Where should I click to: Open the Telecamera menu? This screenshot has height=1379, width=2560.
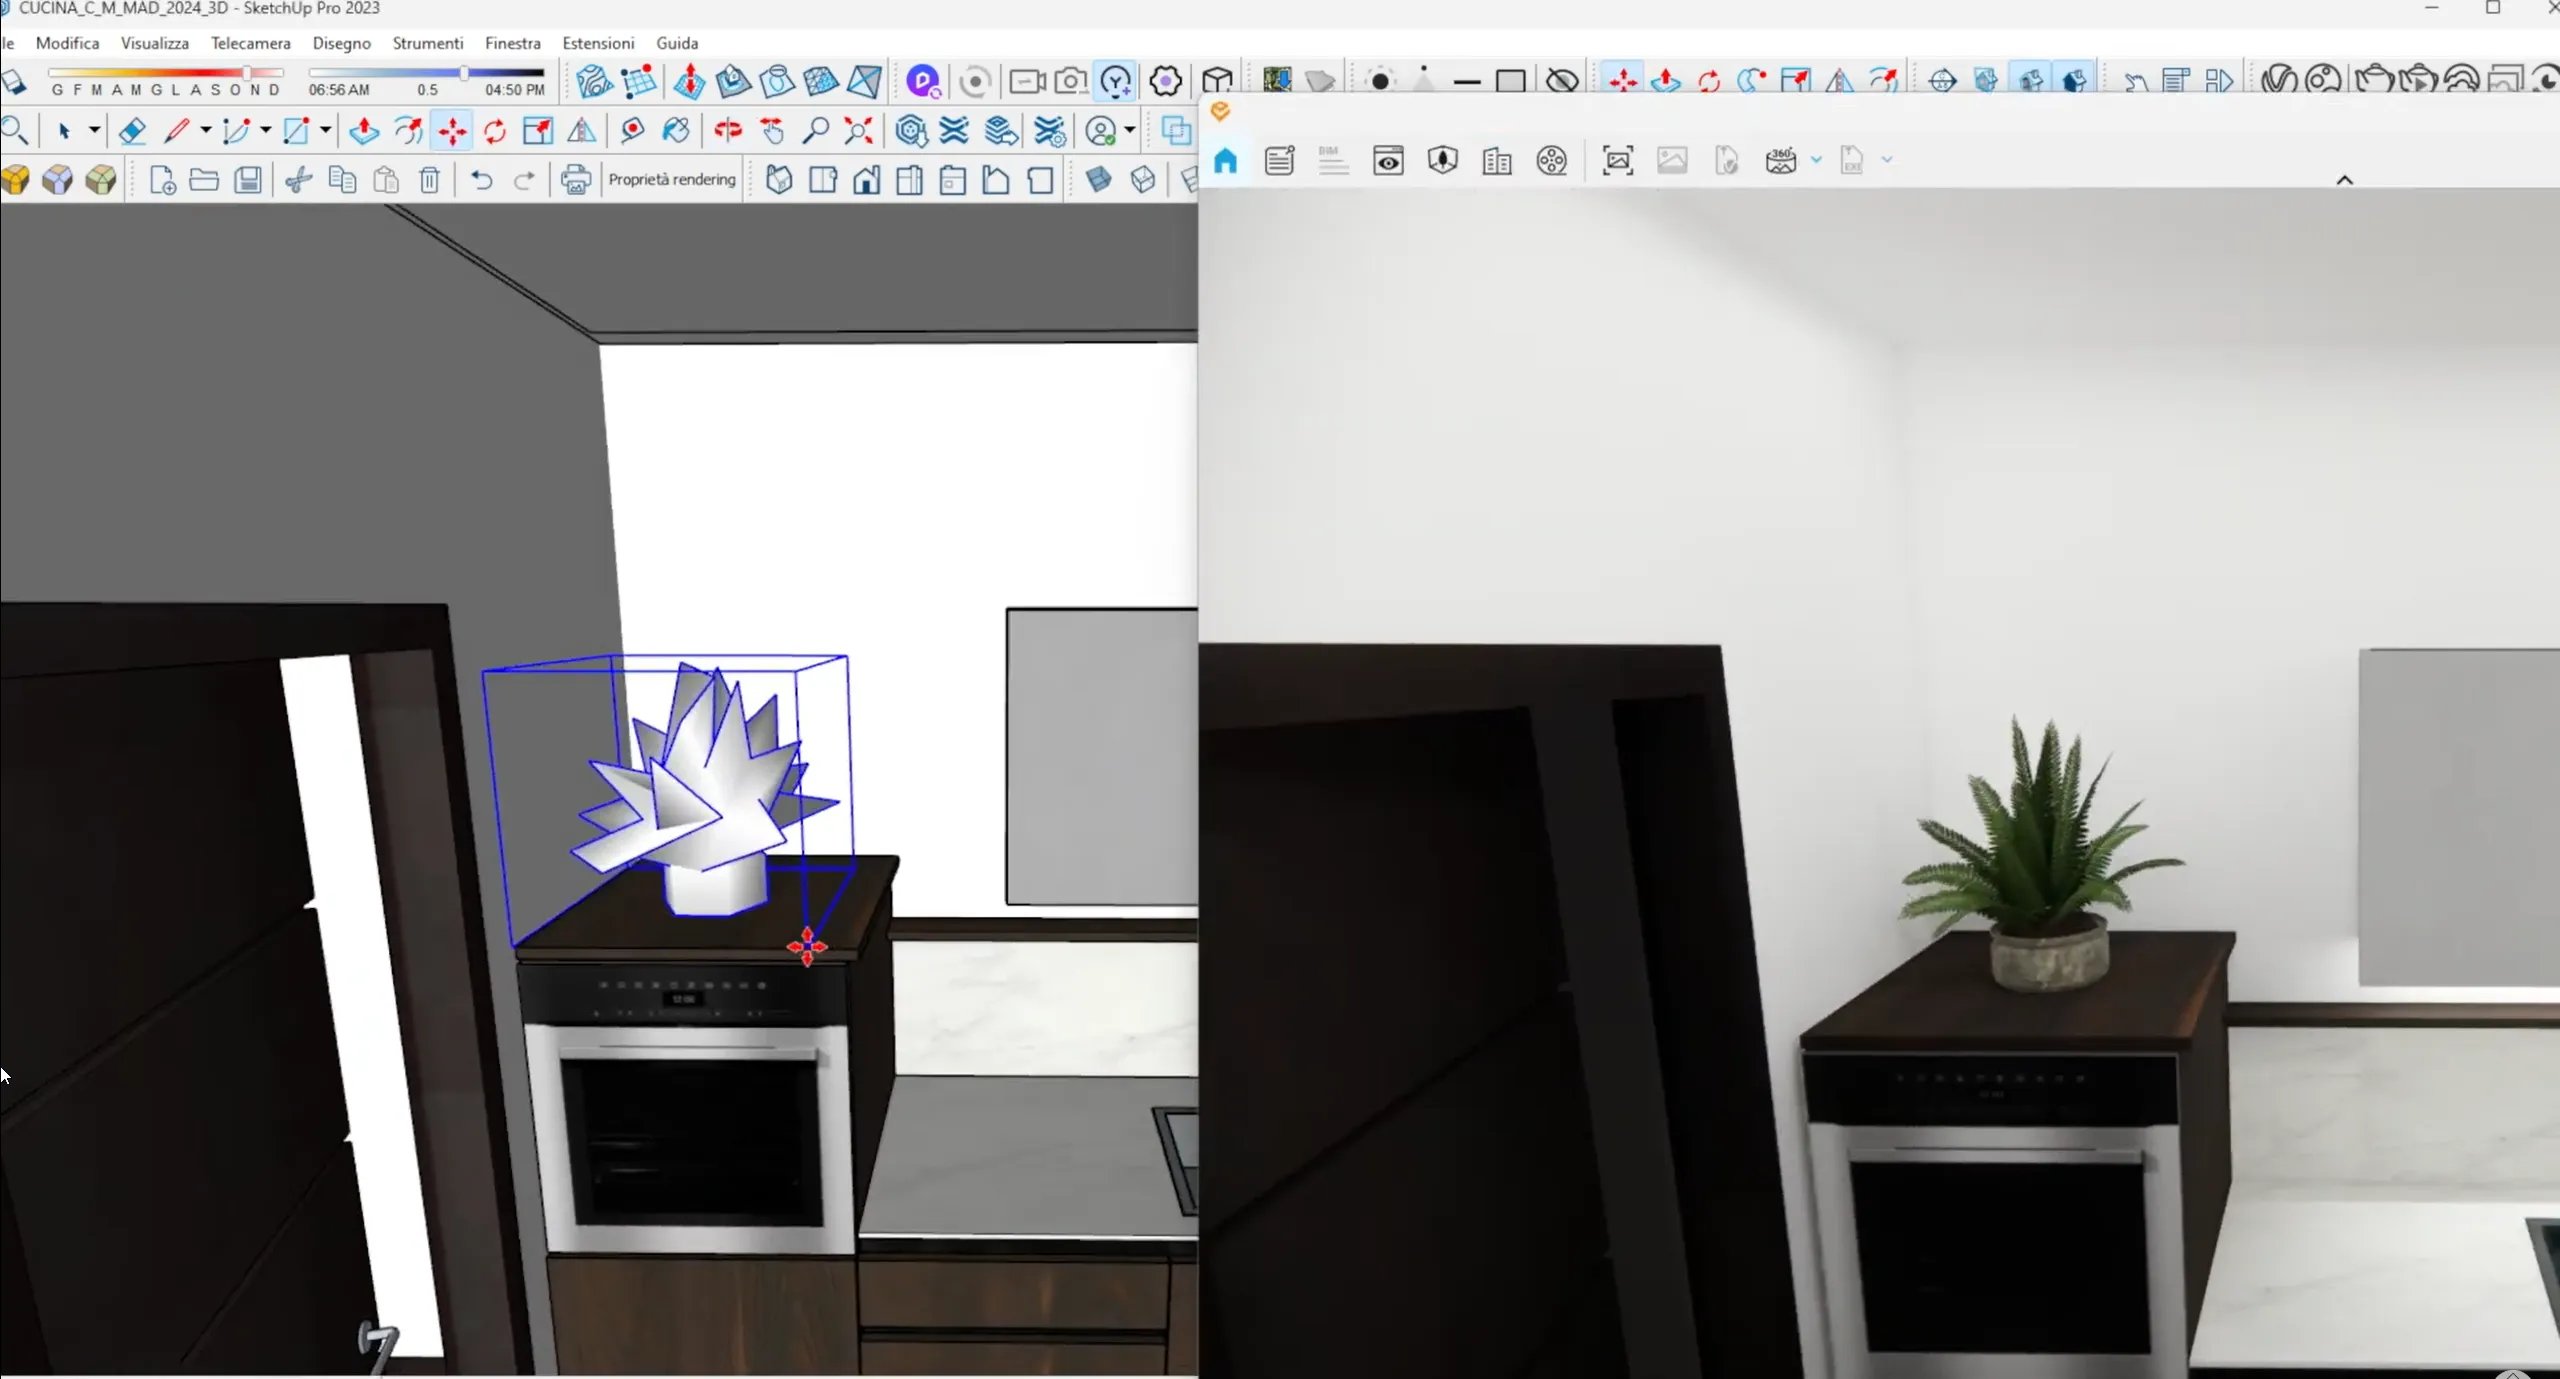click(250, 43)
